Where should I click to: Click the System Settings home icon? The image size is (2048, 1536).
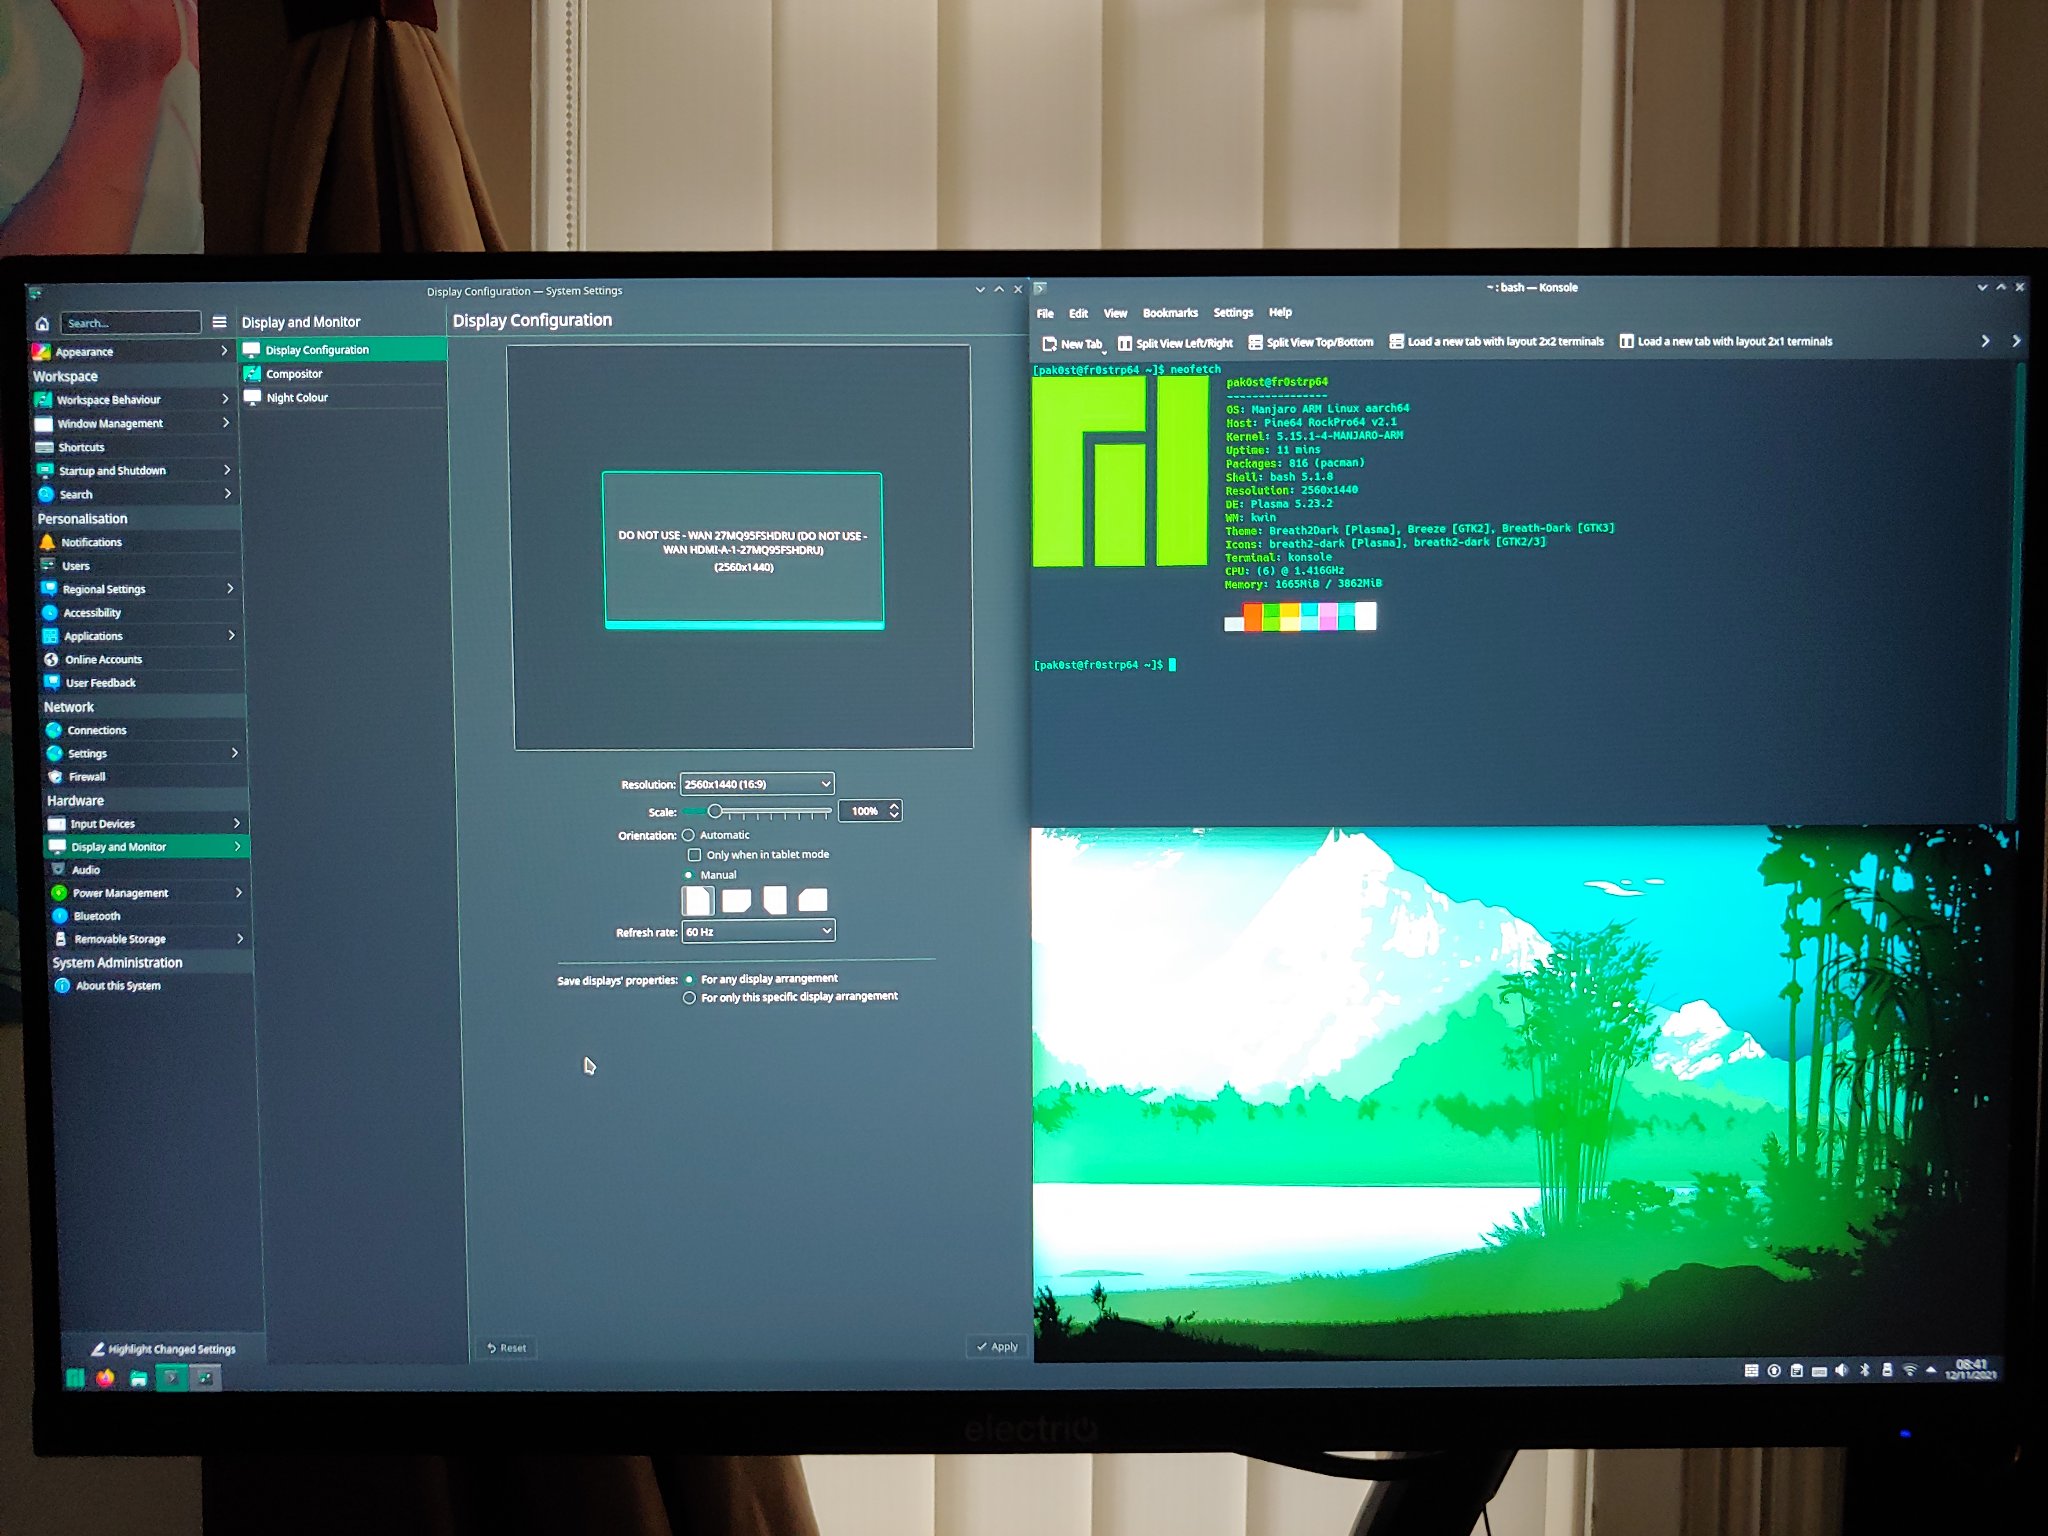tap(42, 323)
